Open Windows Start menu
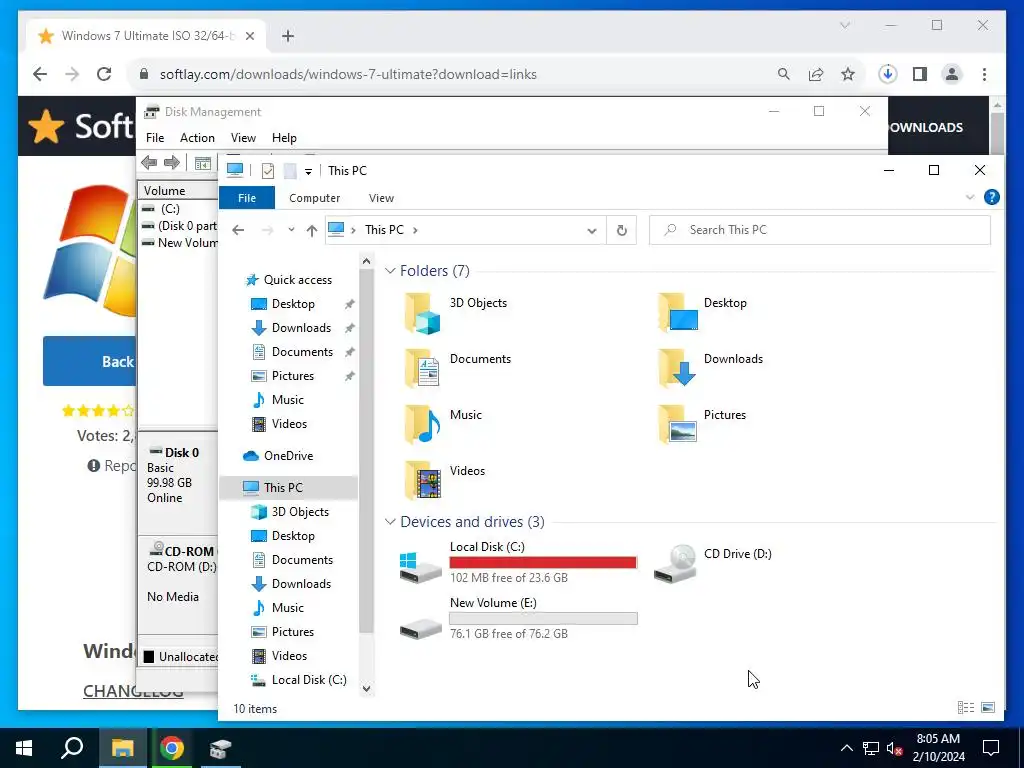The image size is (1024, 768). click(x=24, y=748)
